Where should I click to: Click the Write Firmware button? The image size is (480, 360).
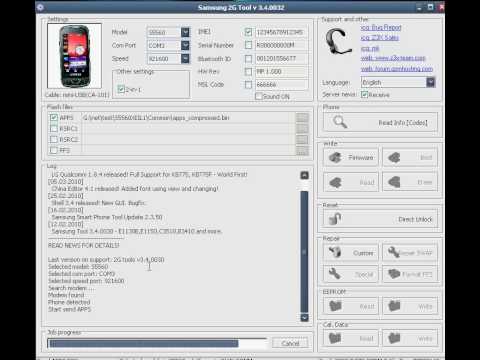click(x=351, y=157)
